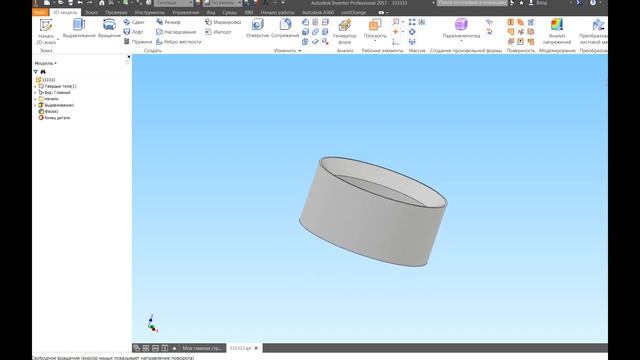Click the binoculars search icon in browser
The height and width of the screenshot is (360, 640).
click(x=43, y=72)
